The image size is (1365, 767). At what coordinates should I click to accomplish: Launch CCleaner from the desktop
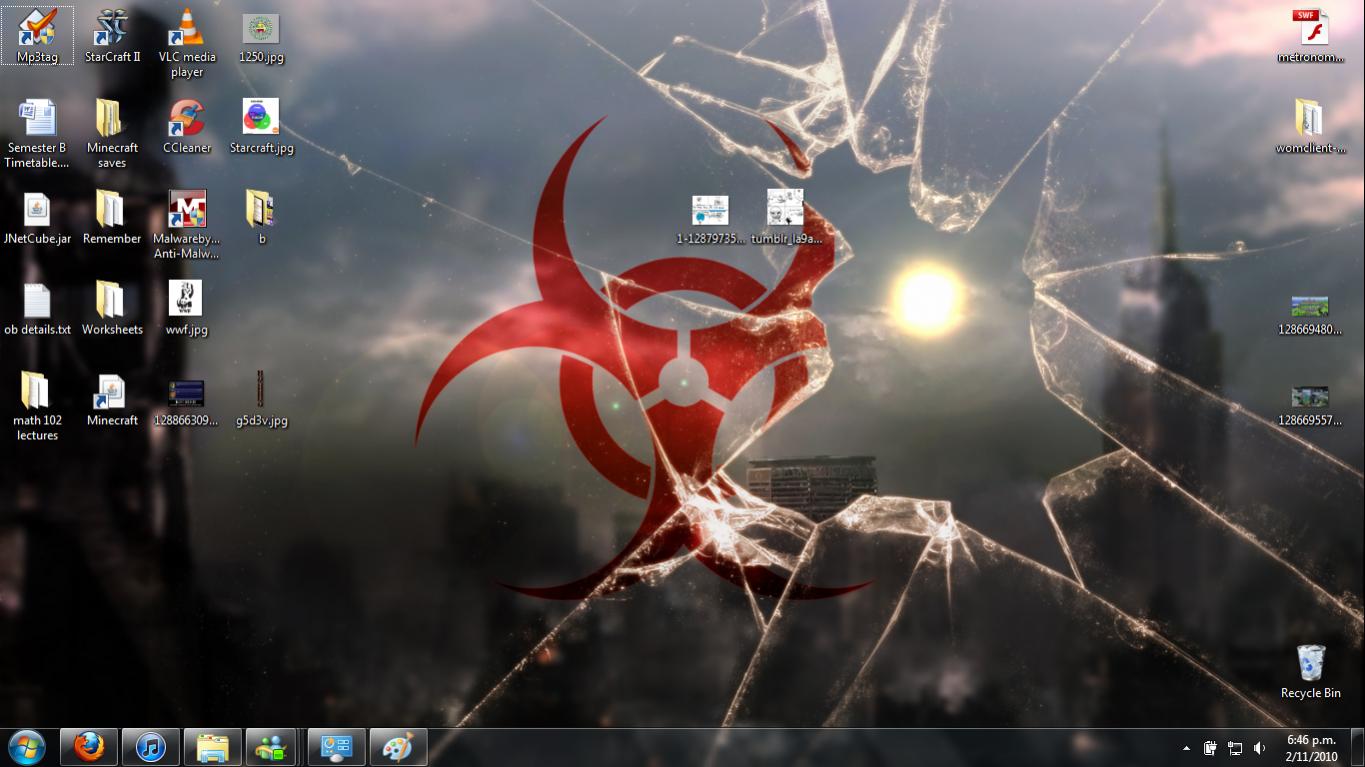pos(187,127)
